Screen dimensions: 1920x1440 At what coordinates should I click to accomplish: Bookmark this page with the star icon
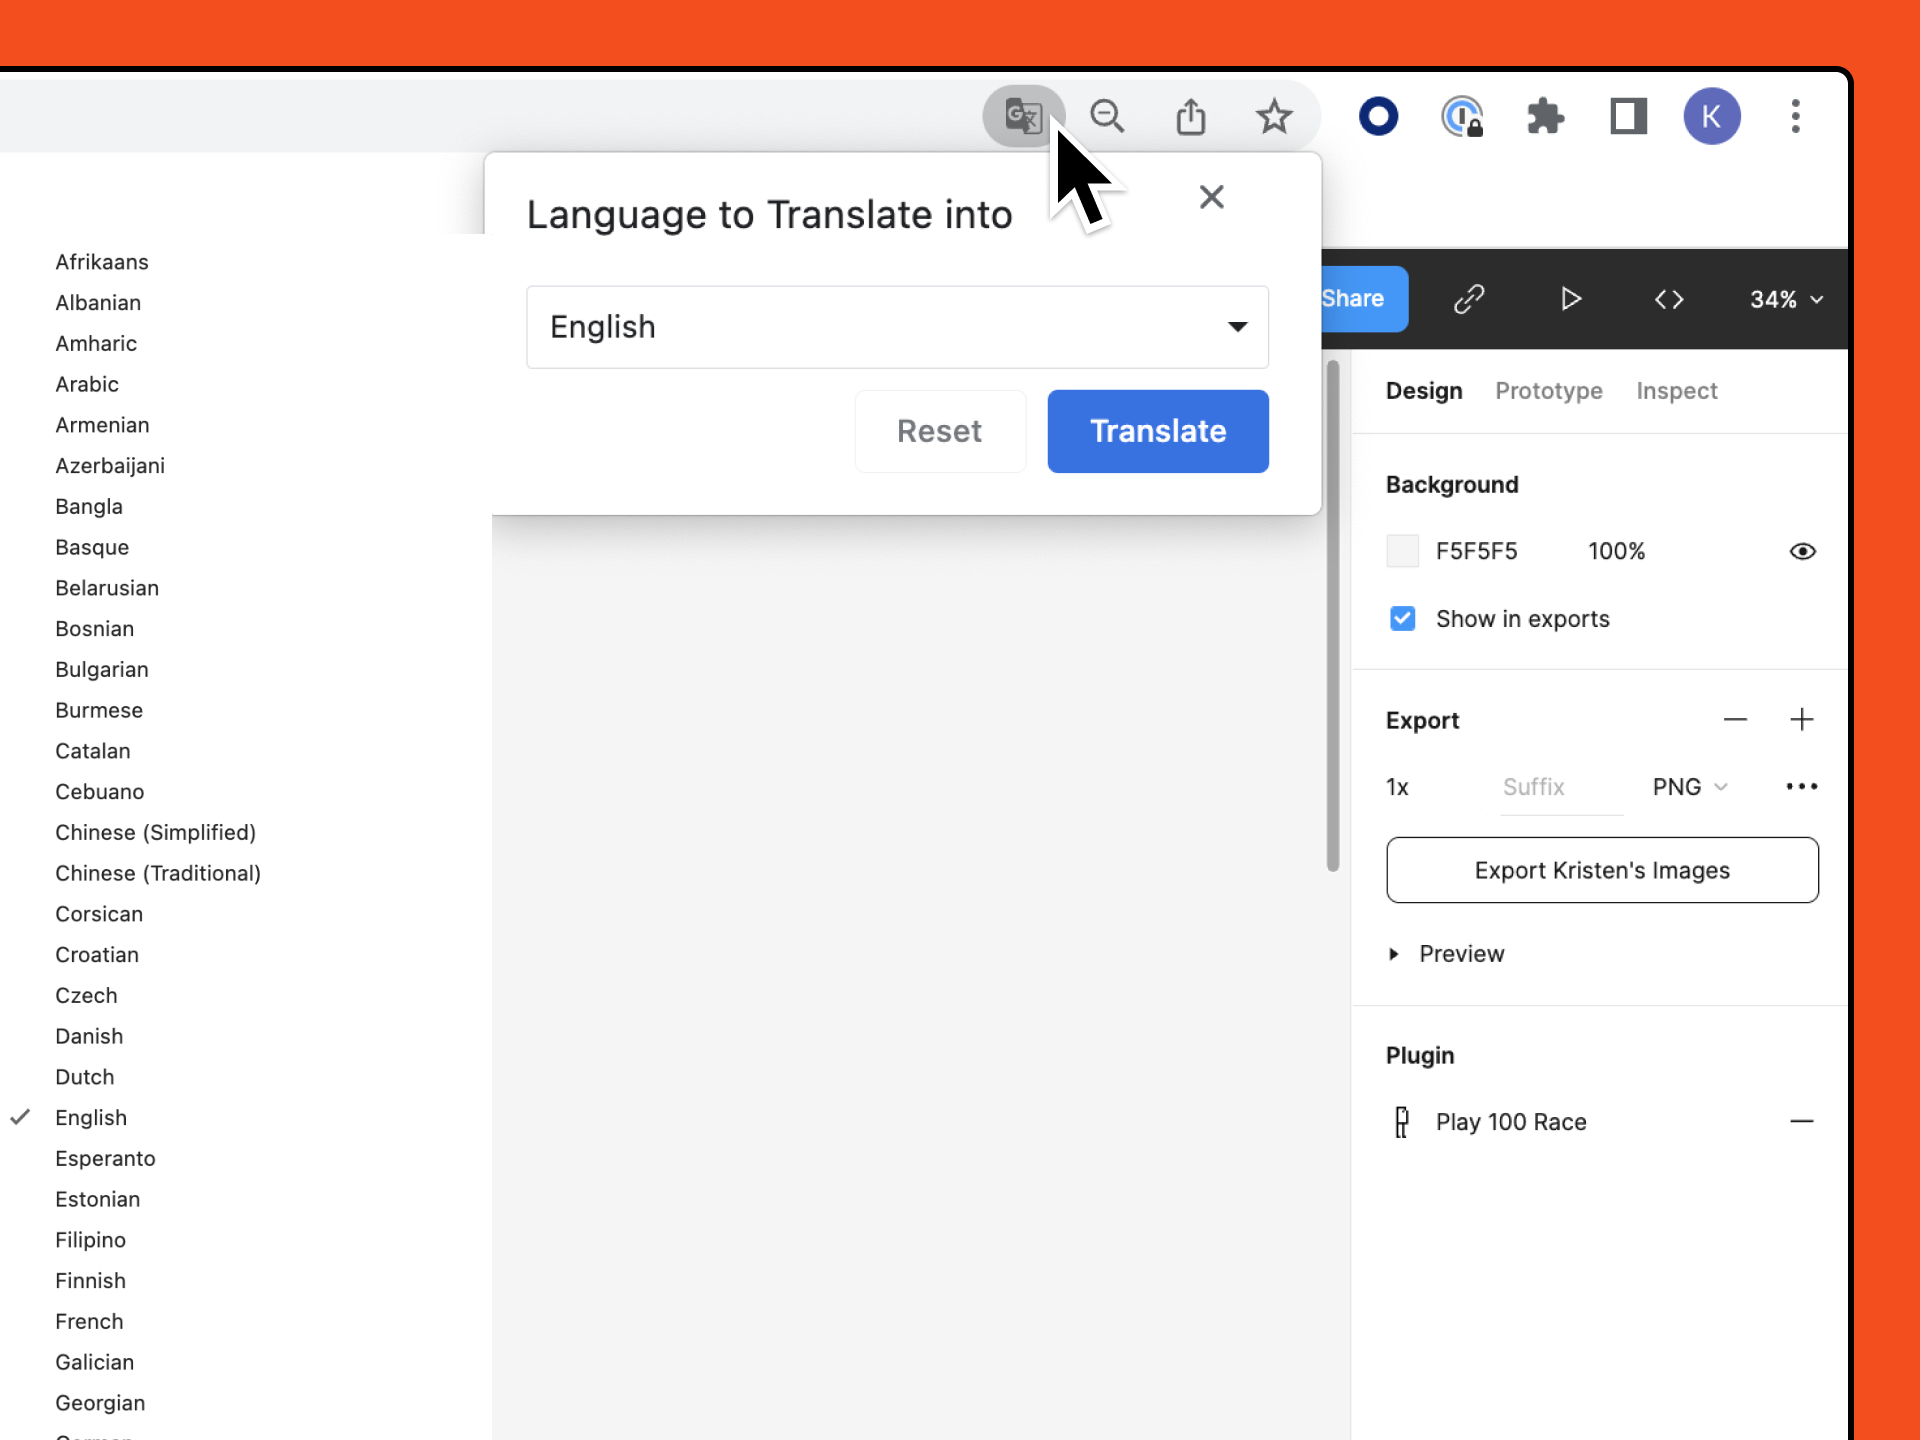point(1274,116)
